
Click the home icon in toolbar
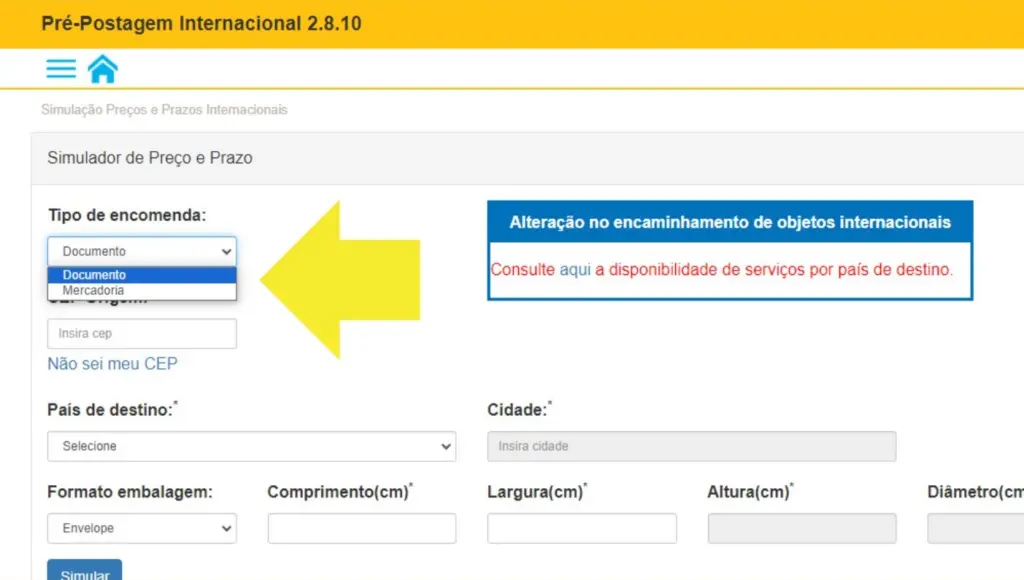[x=103, y=67]
